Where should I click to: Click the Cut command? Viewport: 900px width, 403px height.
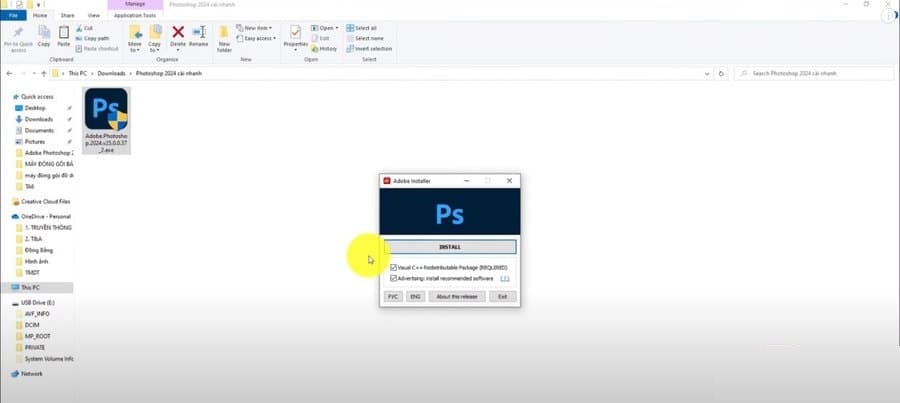tap(84, 28)
